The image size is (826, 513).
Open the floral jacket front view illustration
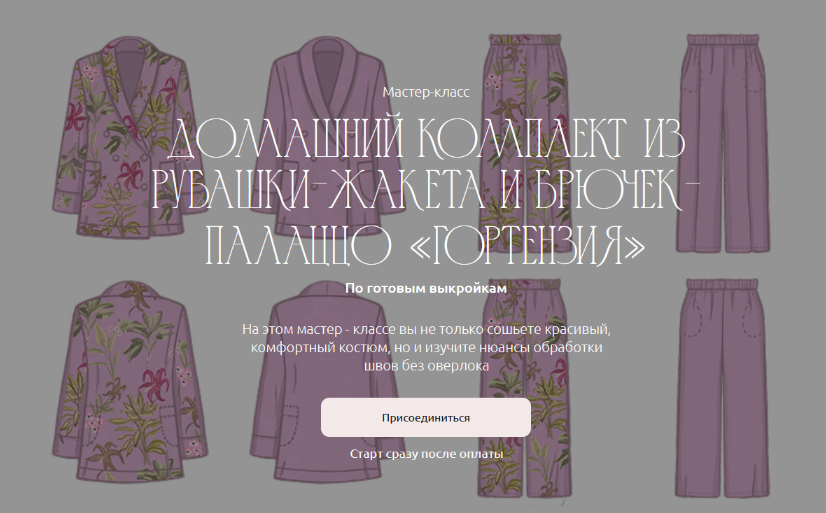[126, 140]
